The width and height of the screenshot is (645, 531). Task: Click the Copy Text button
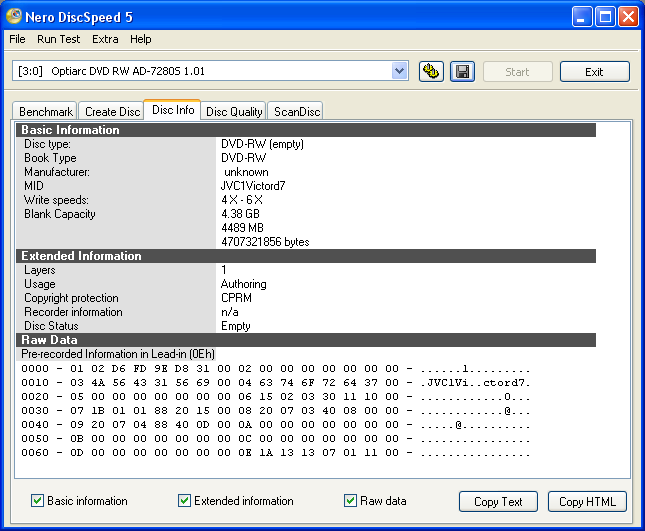click(498, 501)
